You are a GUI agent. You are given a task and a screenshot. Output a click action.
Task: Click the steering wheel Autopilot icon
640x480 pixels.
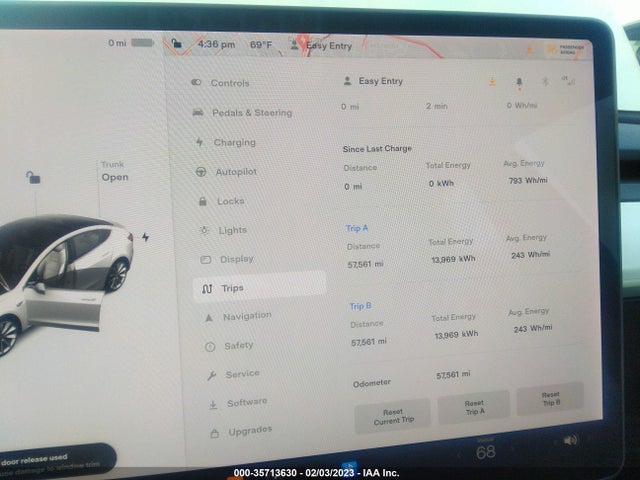[x=201, y=172]
